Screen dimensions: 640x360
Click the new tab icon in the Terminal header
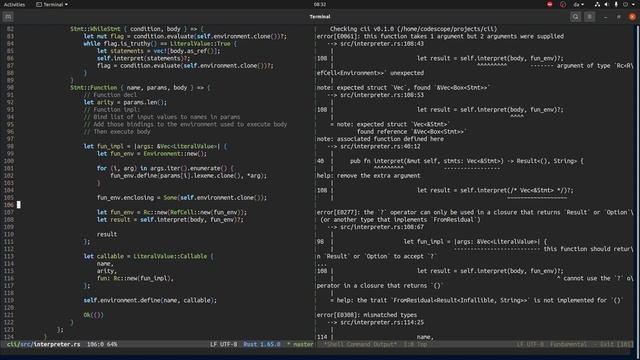click(8, 17)
